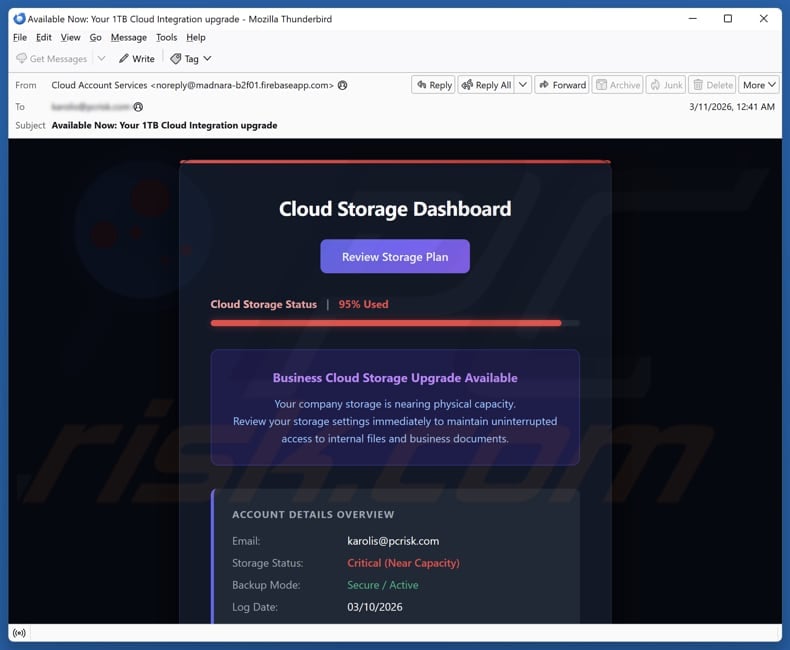Open the Edit menu
Viewport: 790px width, 650px height.
44,37
